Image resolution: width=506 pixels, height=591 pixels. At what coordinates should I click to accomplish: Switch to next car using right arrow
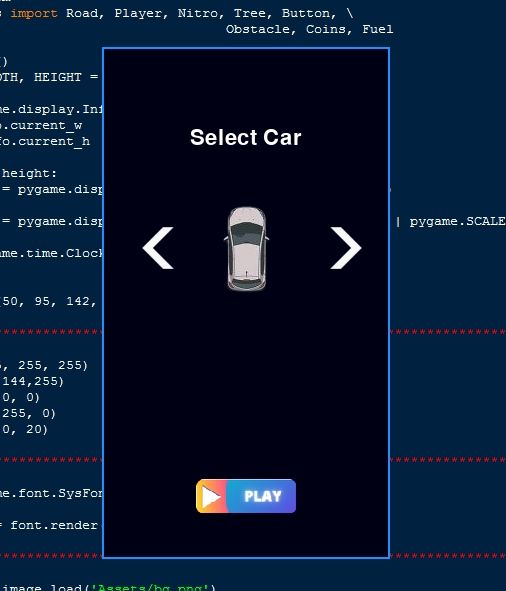click(346, 248)
